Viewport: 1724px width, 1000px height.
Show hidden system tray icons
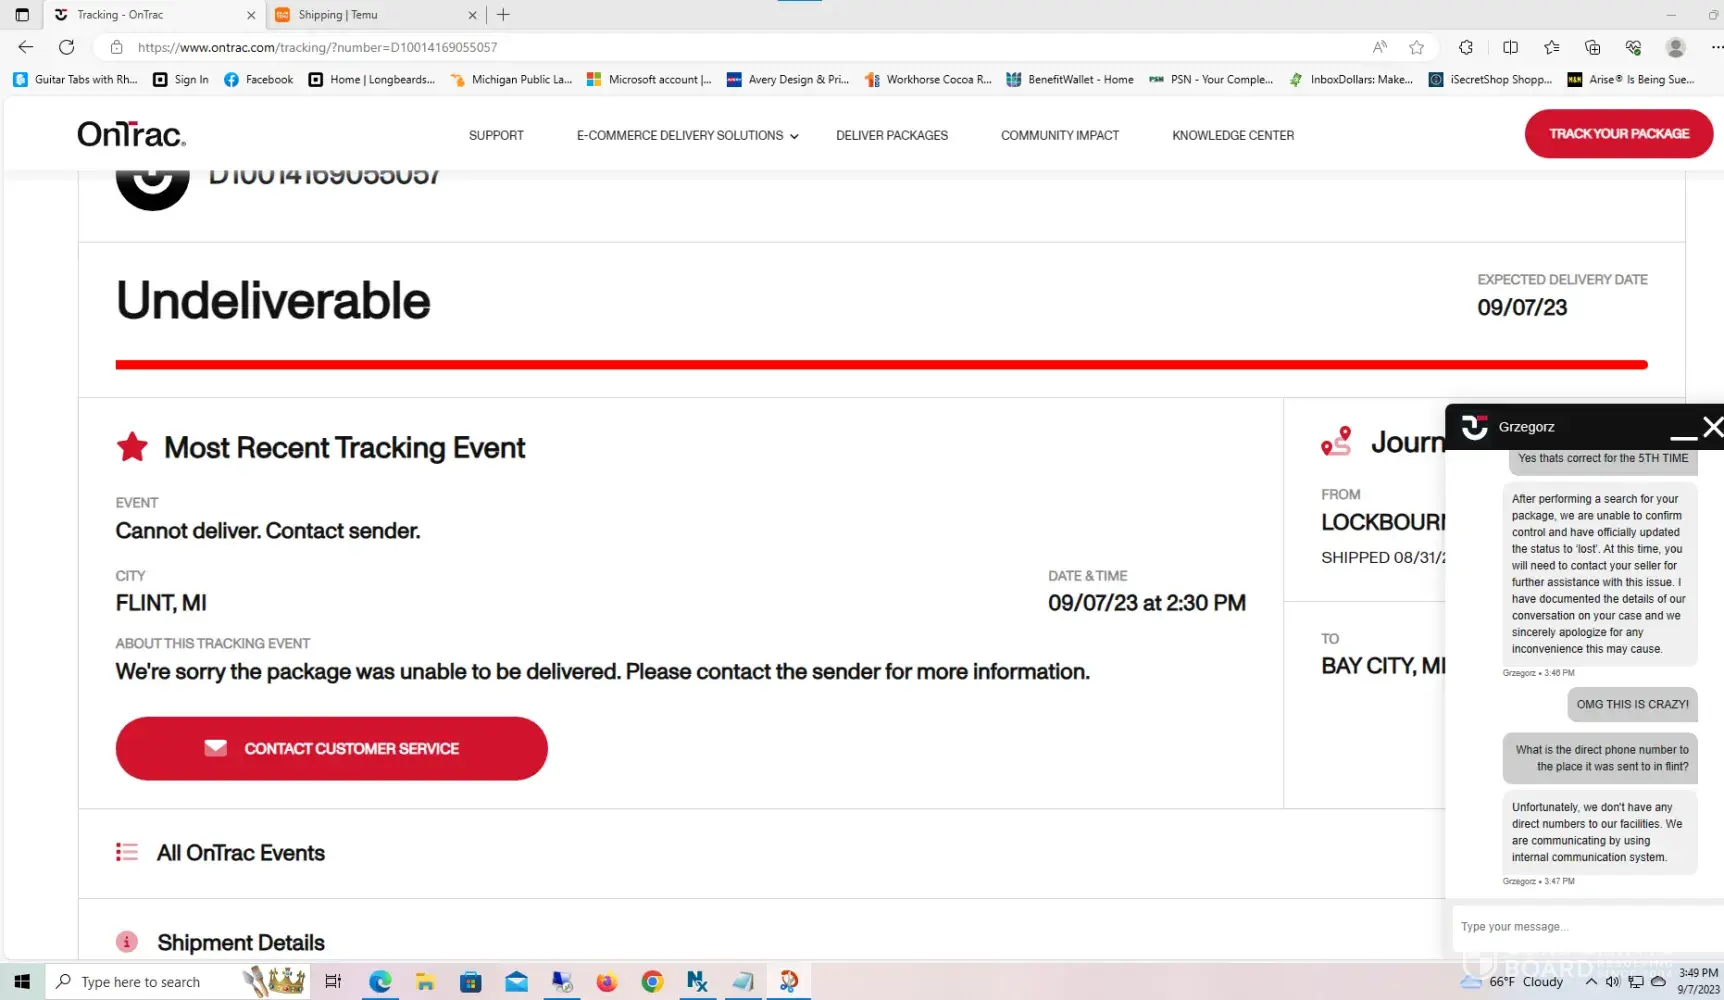tap(1591, 982)
